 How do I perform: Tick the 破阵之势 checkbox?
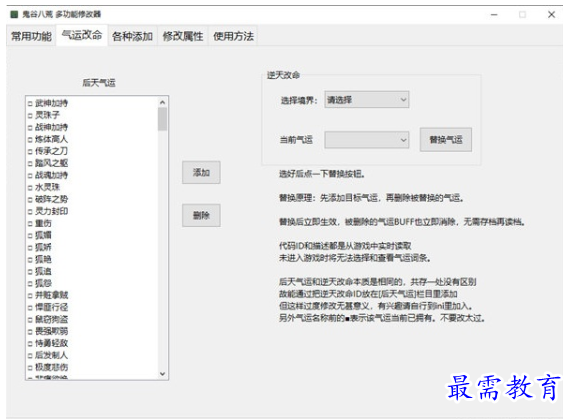point(30,200)
